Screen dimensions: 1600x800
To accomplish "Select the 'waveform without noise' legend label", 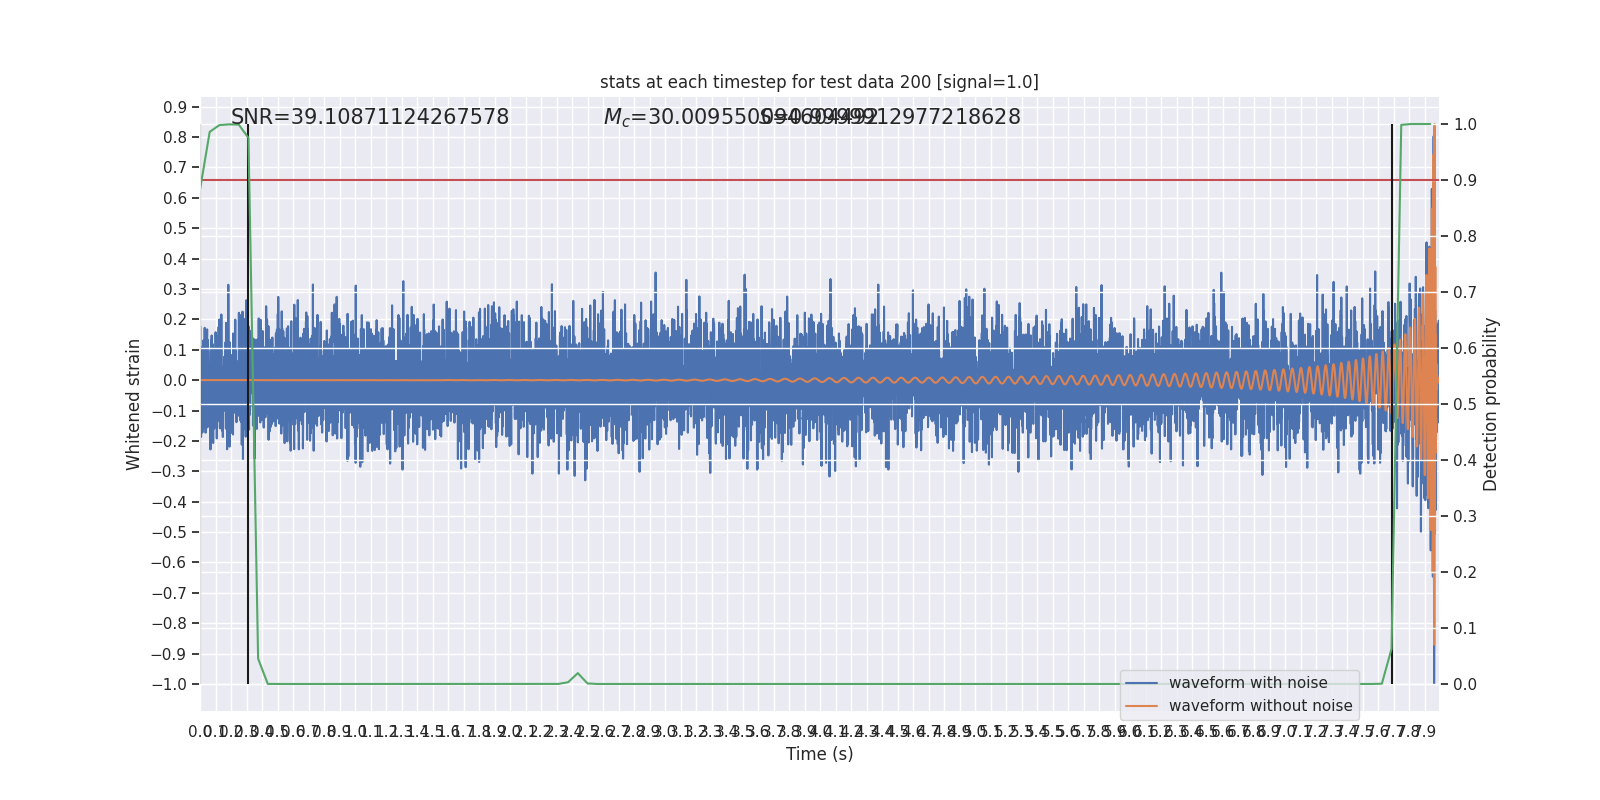I will coord(1260,706).
